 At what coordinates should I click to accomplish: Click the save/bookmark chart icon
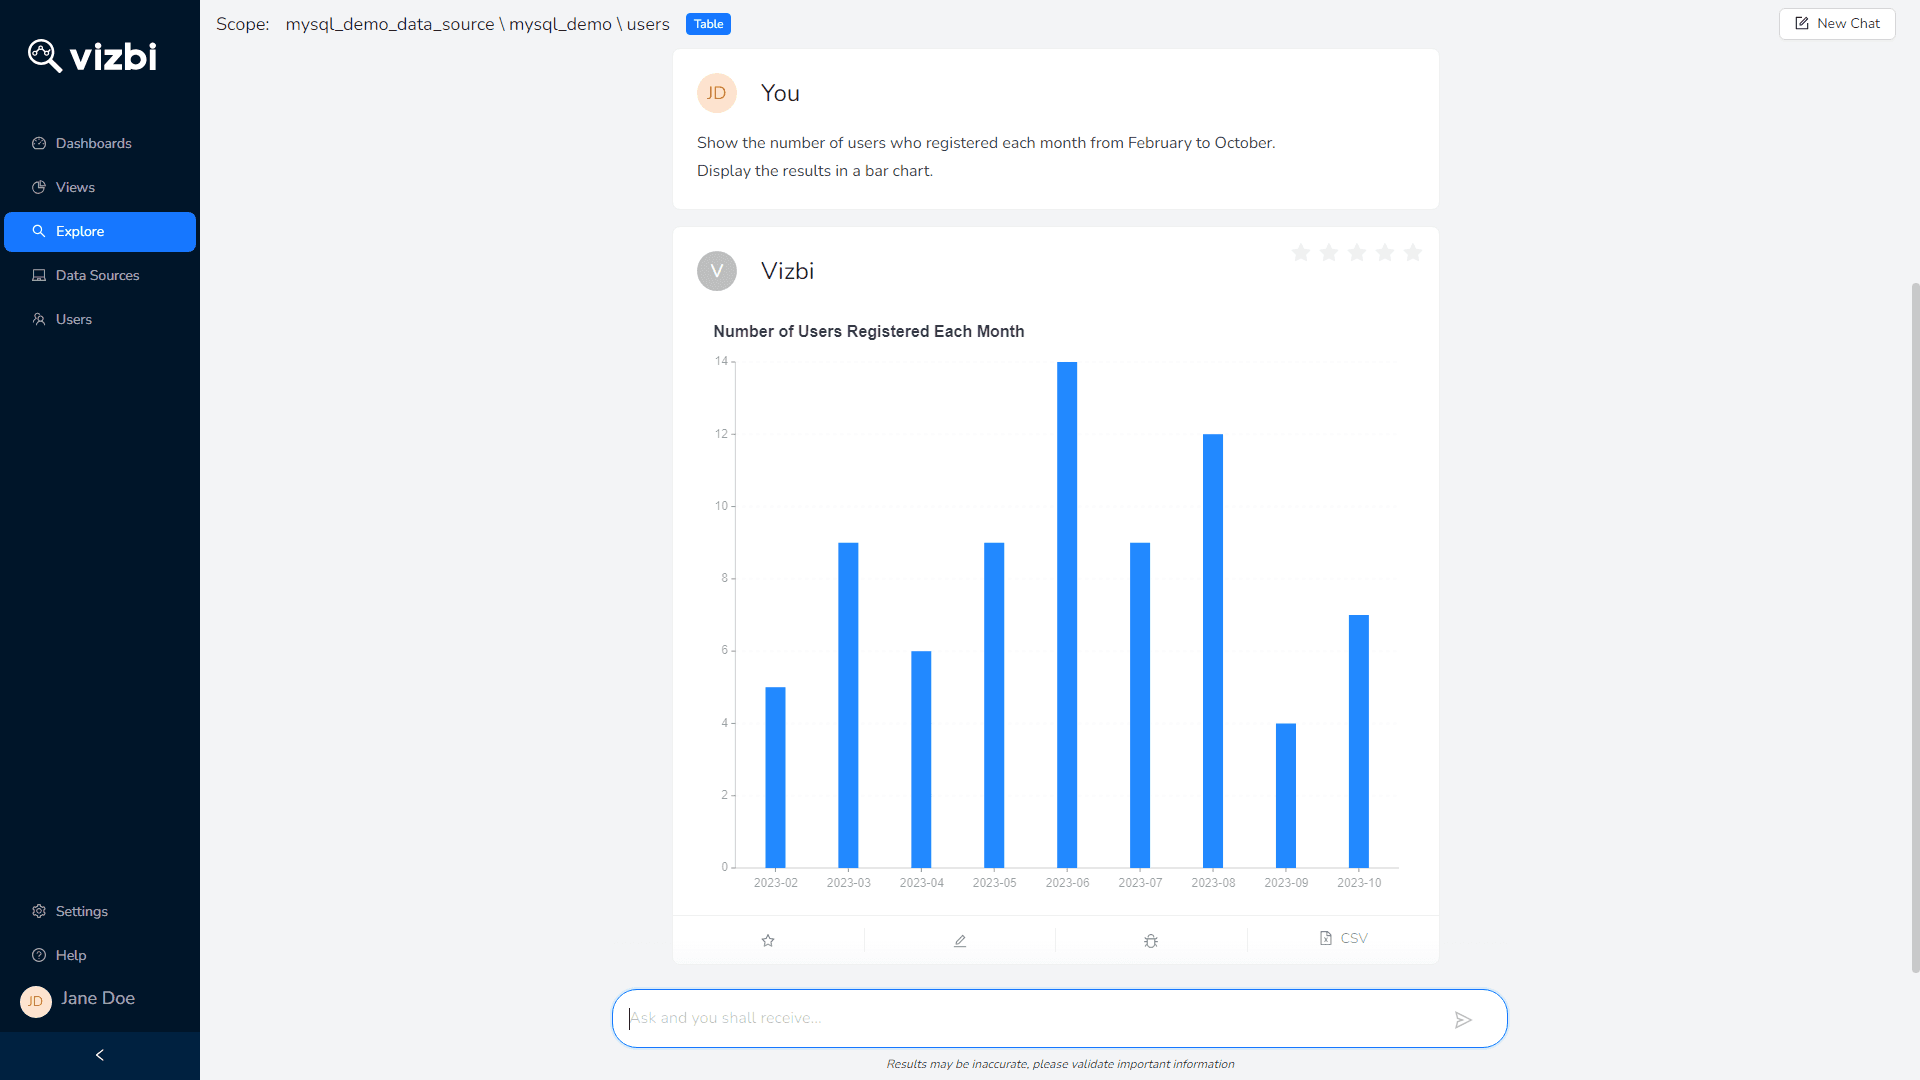[767, 939]
